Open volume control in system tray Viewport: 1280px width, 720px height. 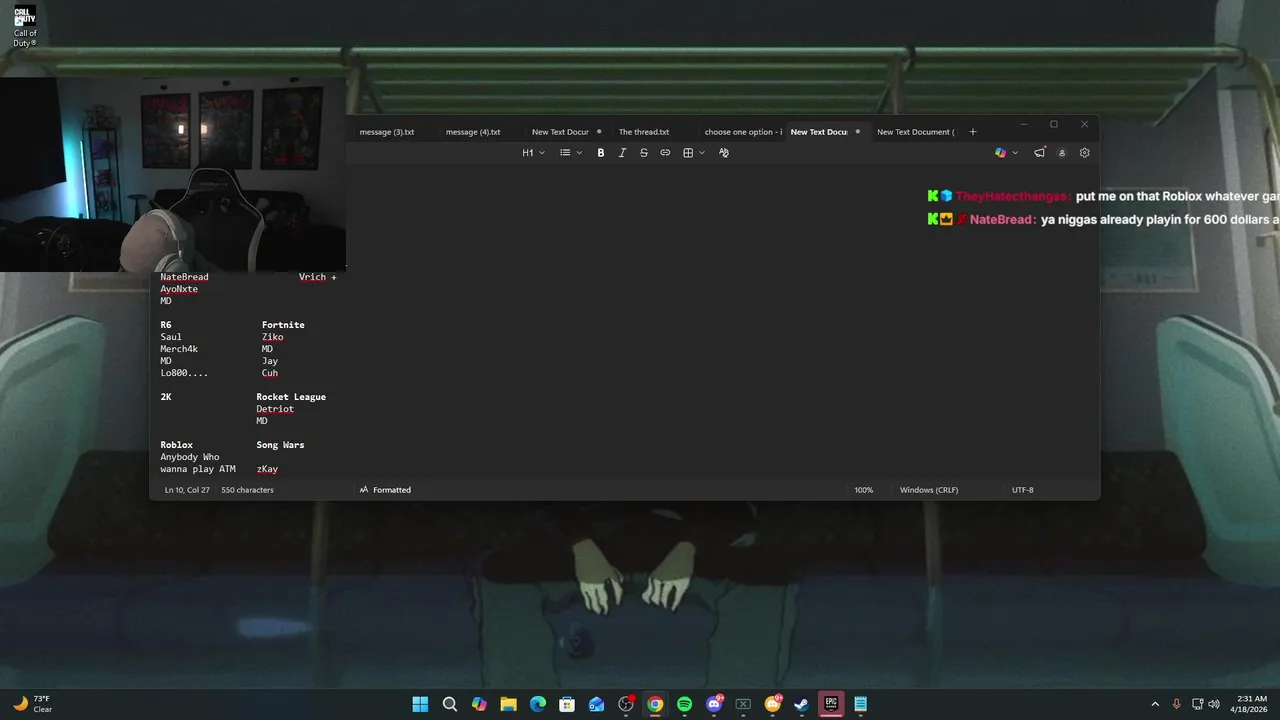1214,704
